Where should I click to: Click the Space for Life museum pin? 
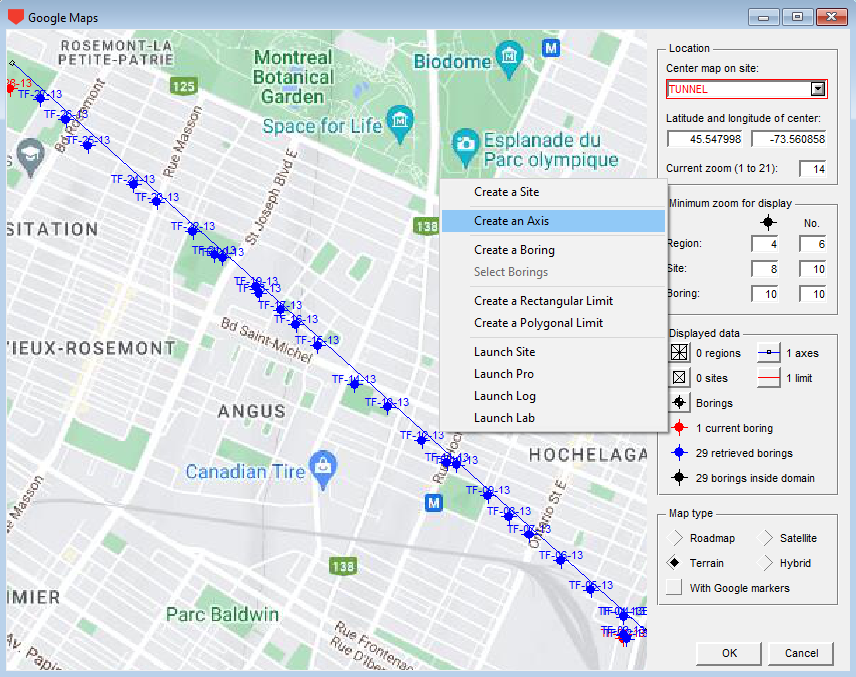pos(400,123)
